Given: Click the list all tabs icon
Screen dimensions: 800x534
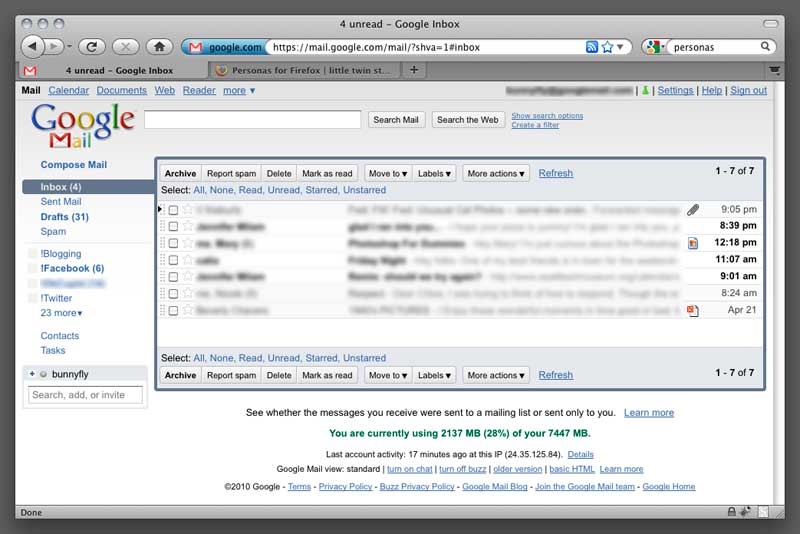Looking at the screenshot, I should (x=774, y=70).
